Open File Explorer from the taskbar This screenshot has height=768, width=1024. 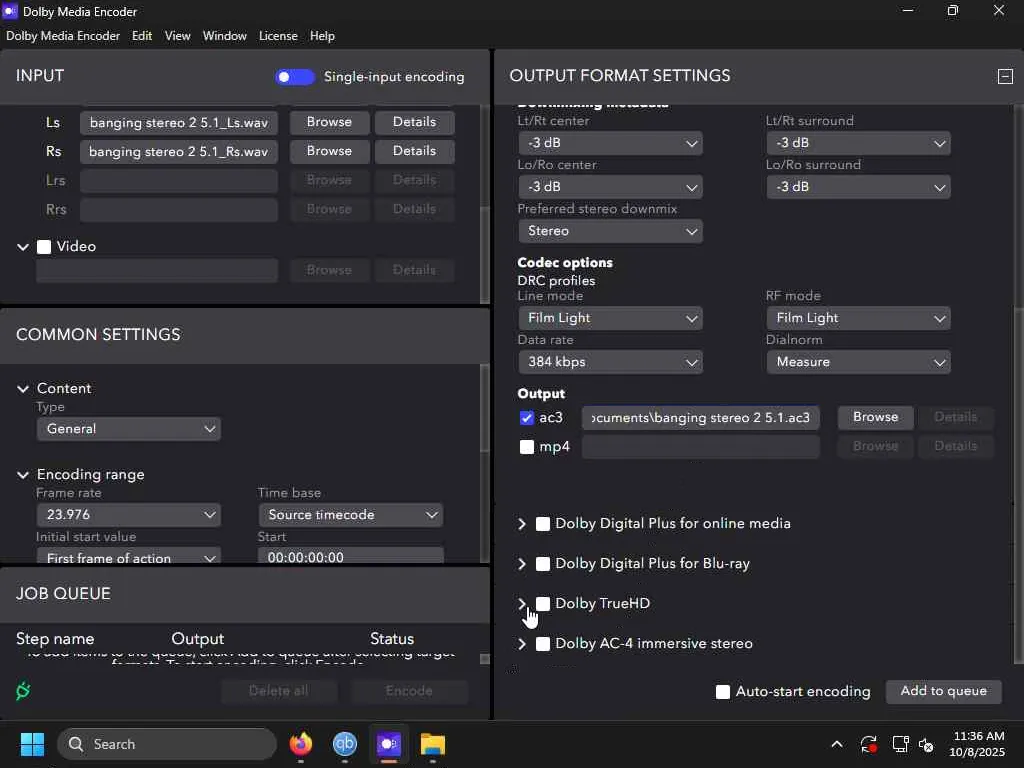click(x=432, y=744)
